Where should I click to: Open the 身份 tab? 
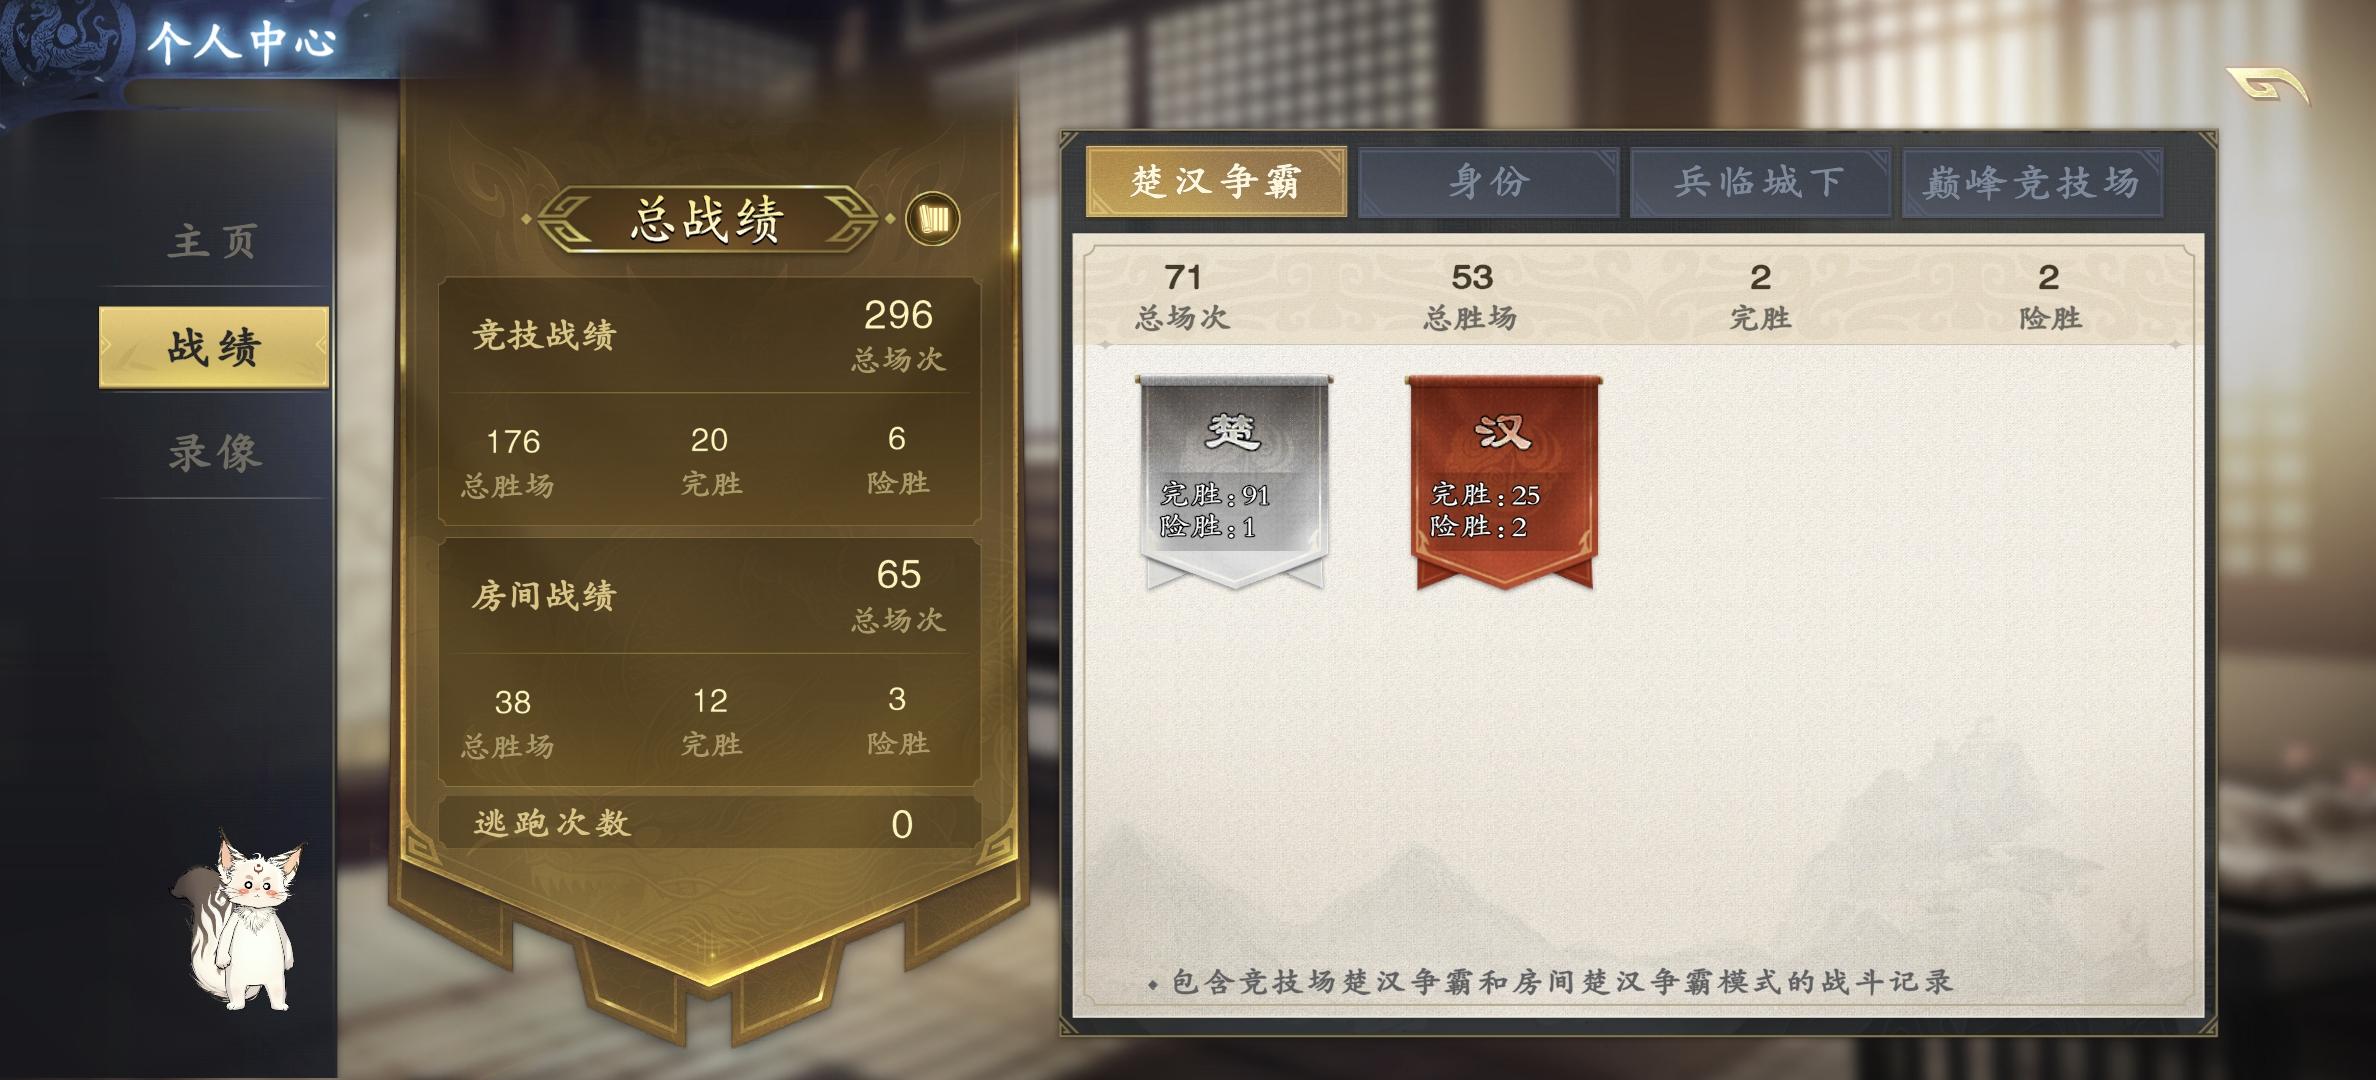(1489, 182)
